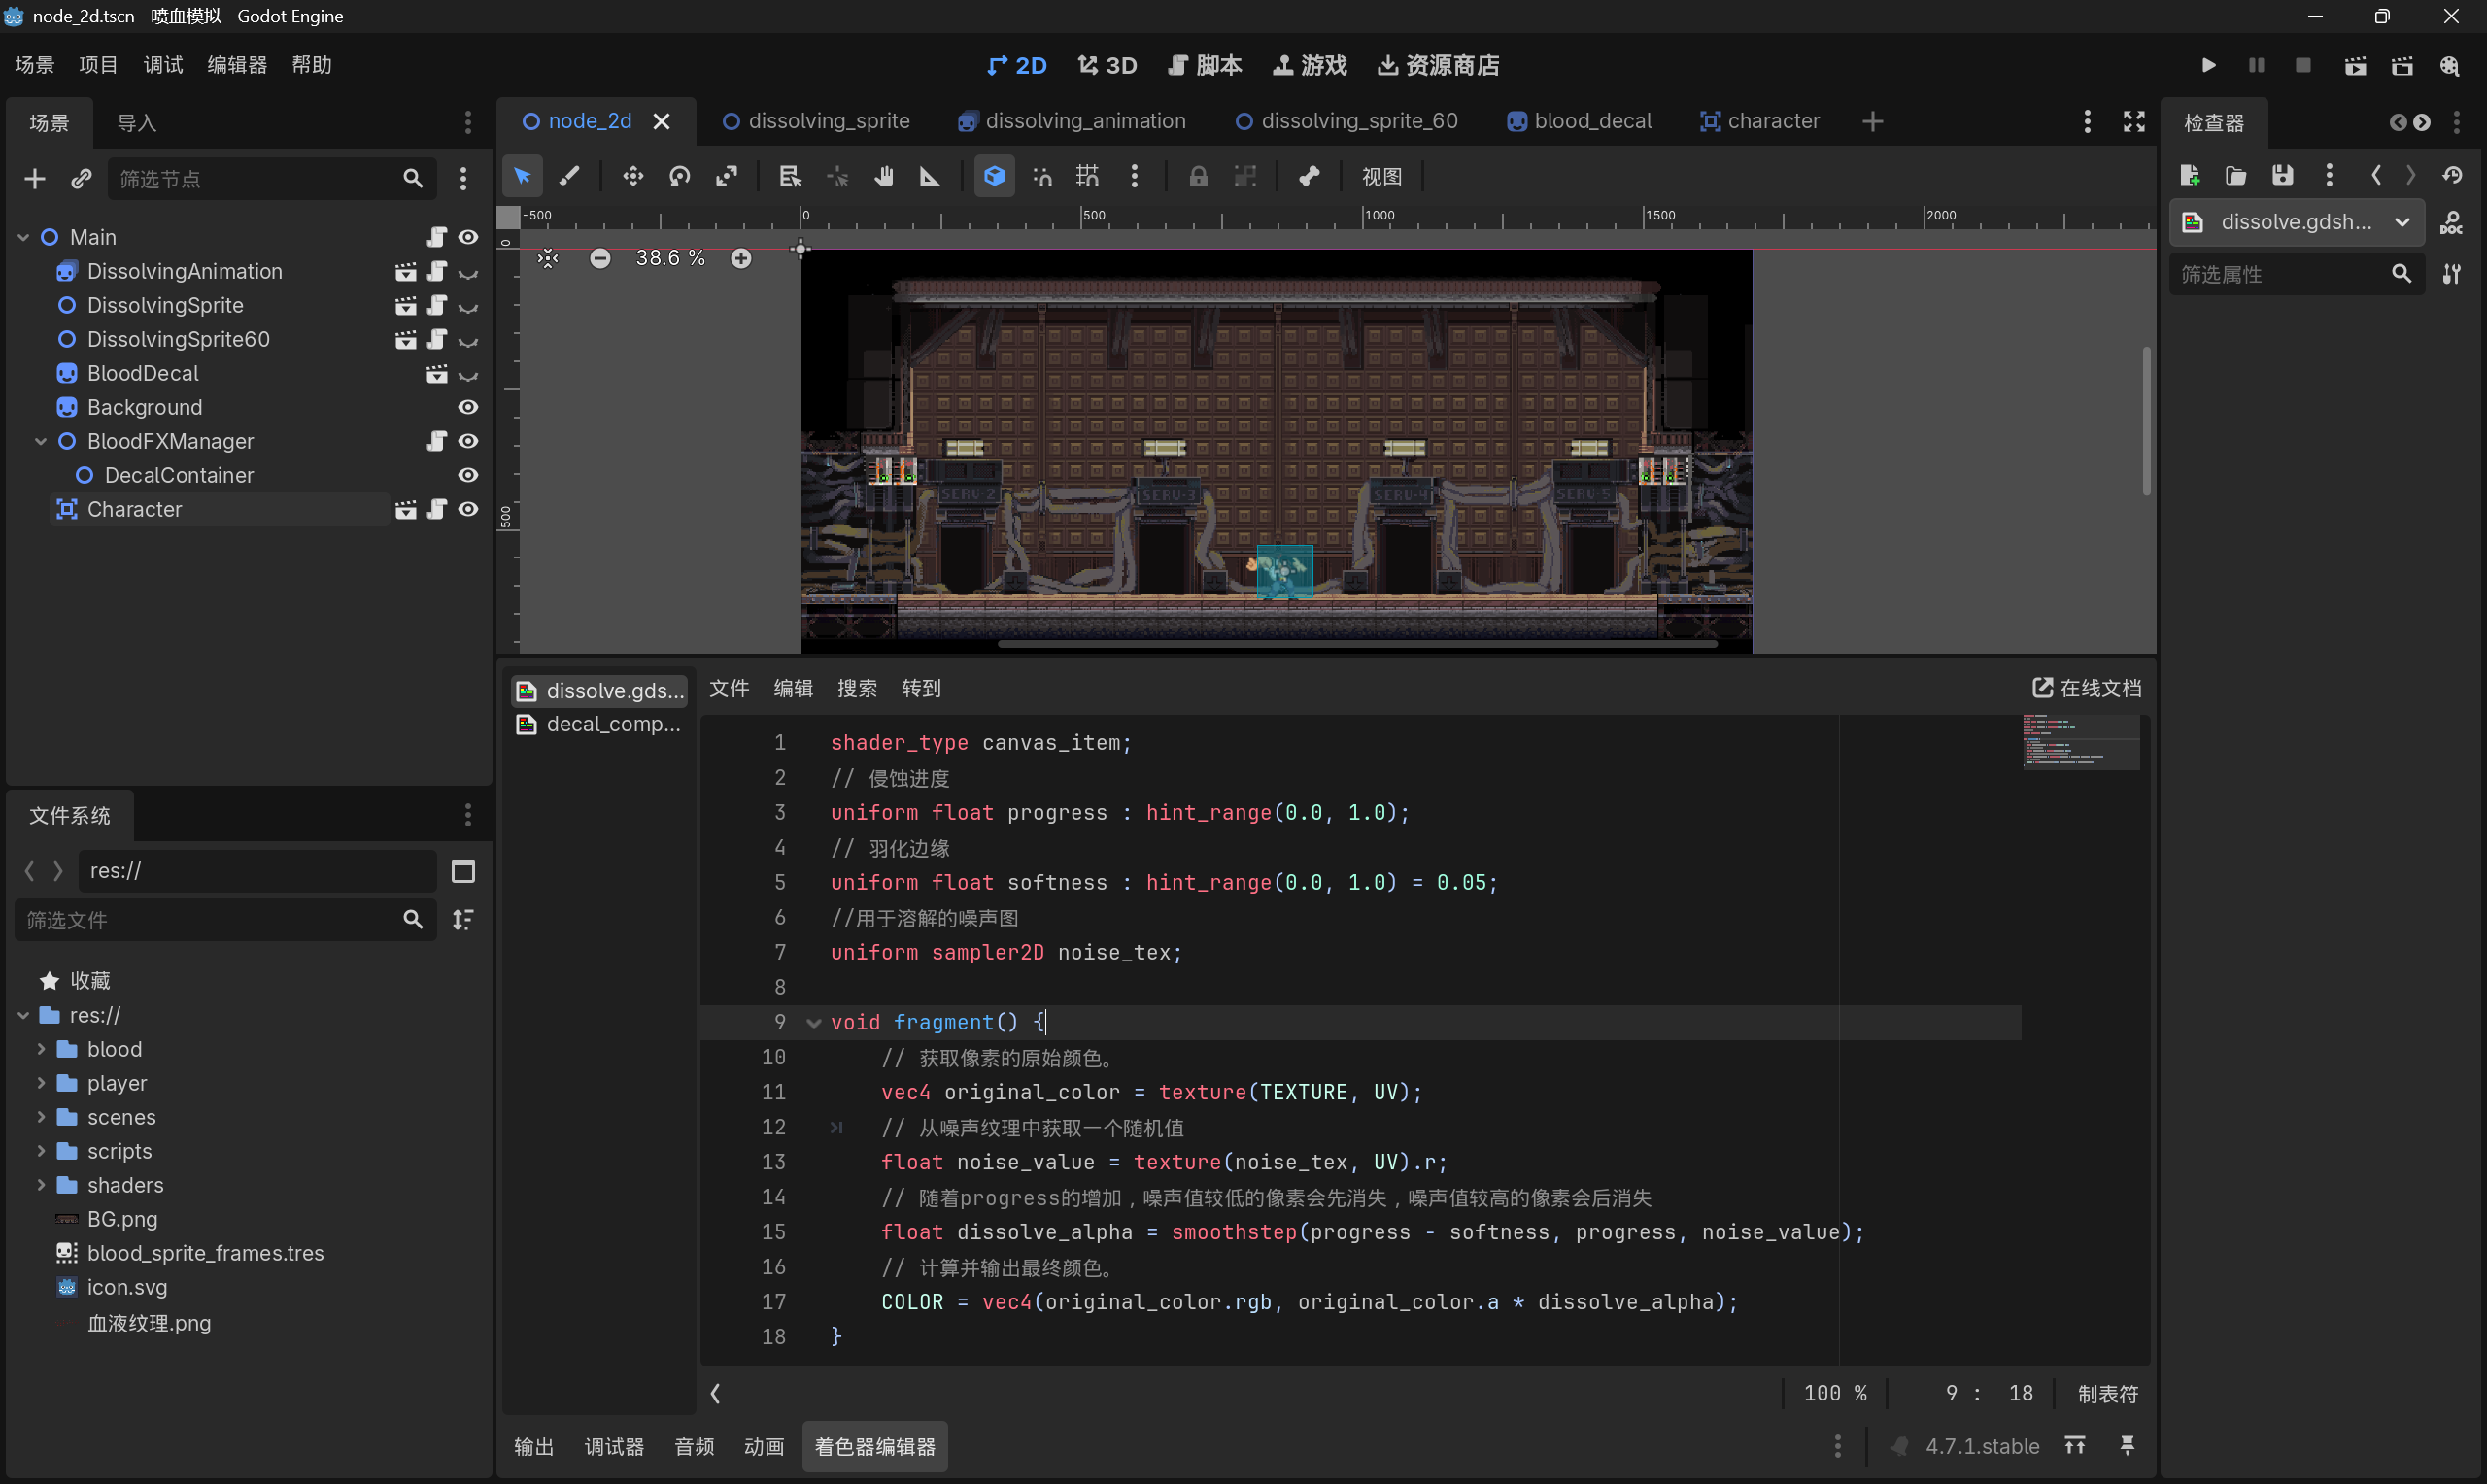Open the 编辑器 menu

237,65
